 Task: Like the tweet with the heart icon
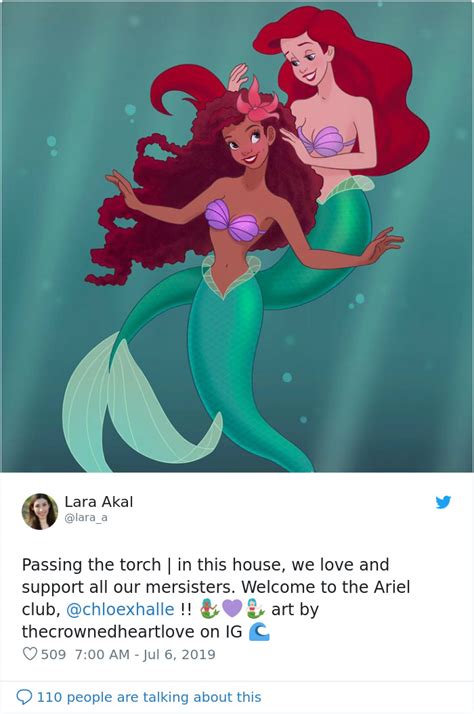click(30, 654)
